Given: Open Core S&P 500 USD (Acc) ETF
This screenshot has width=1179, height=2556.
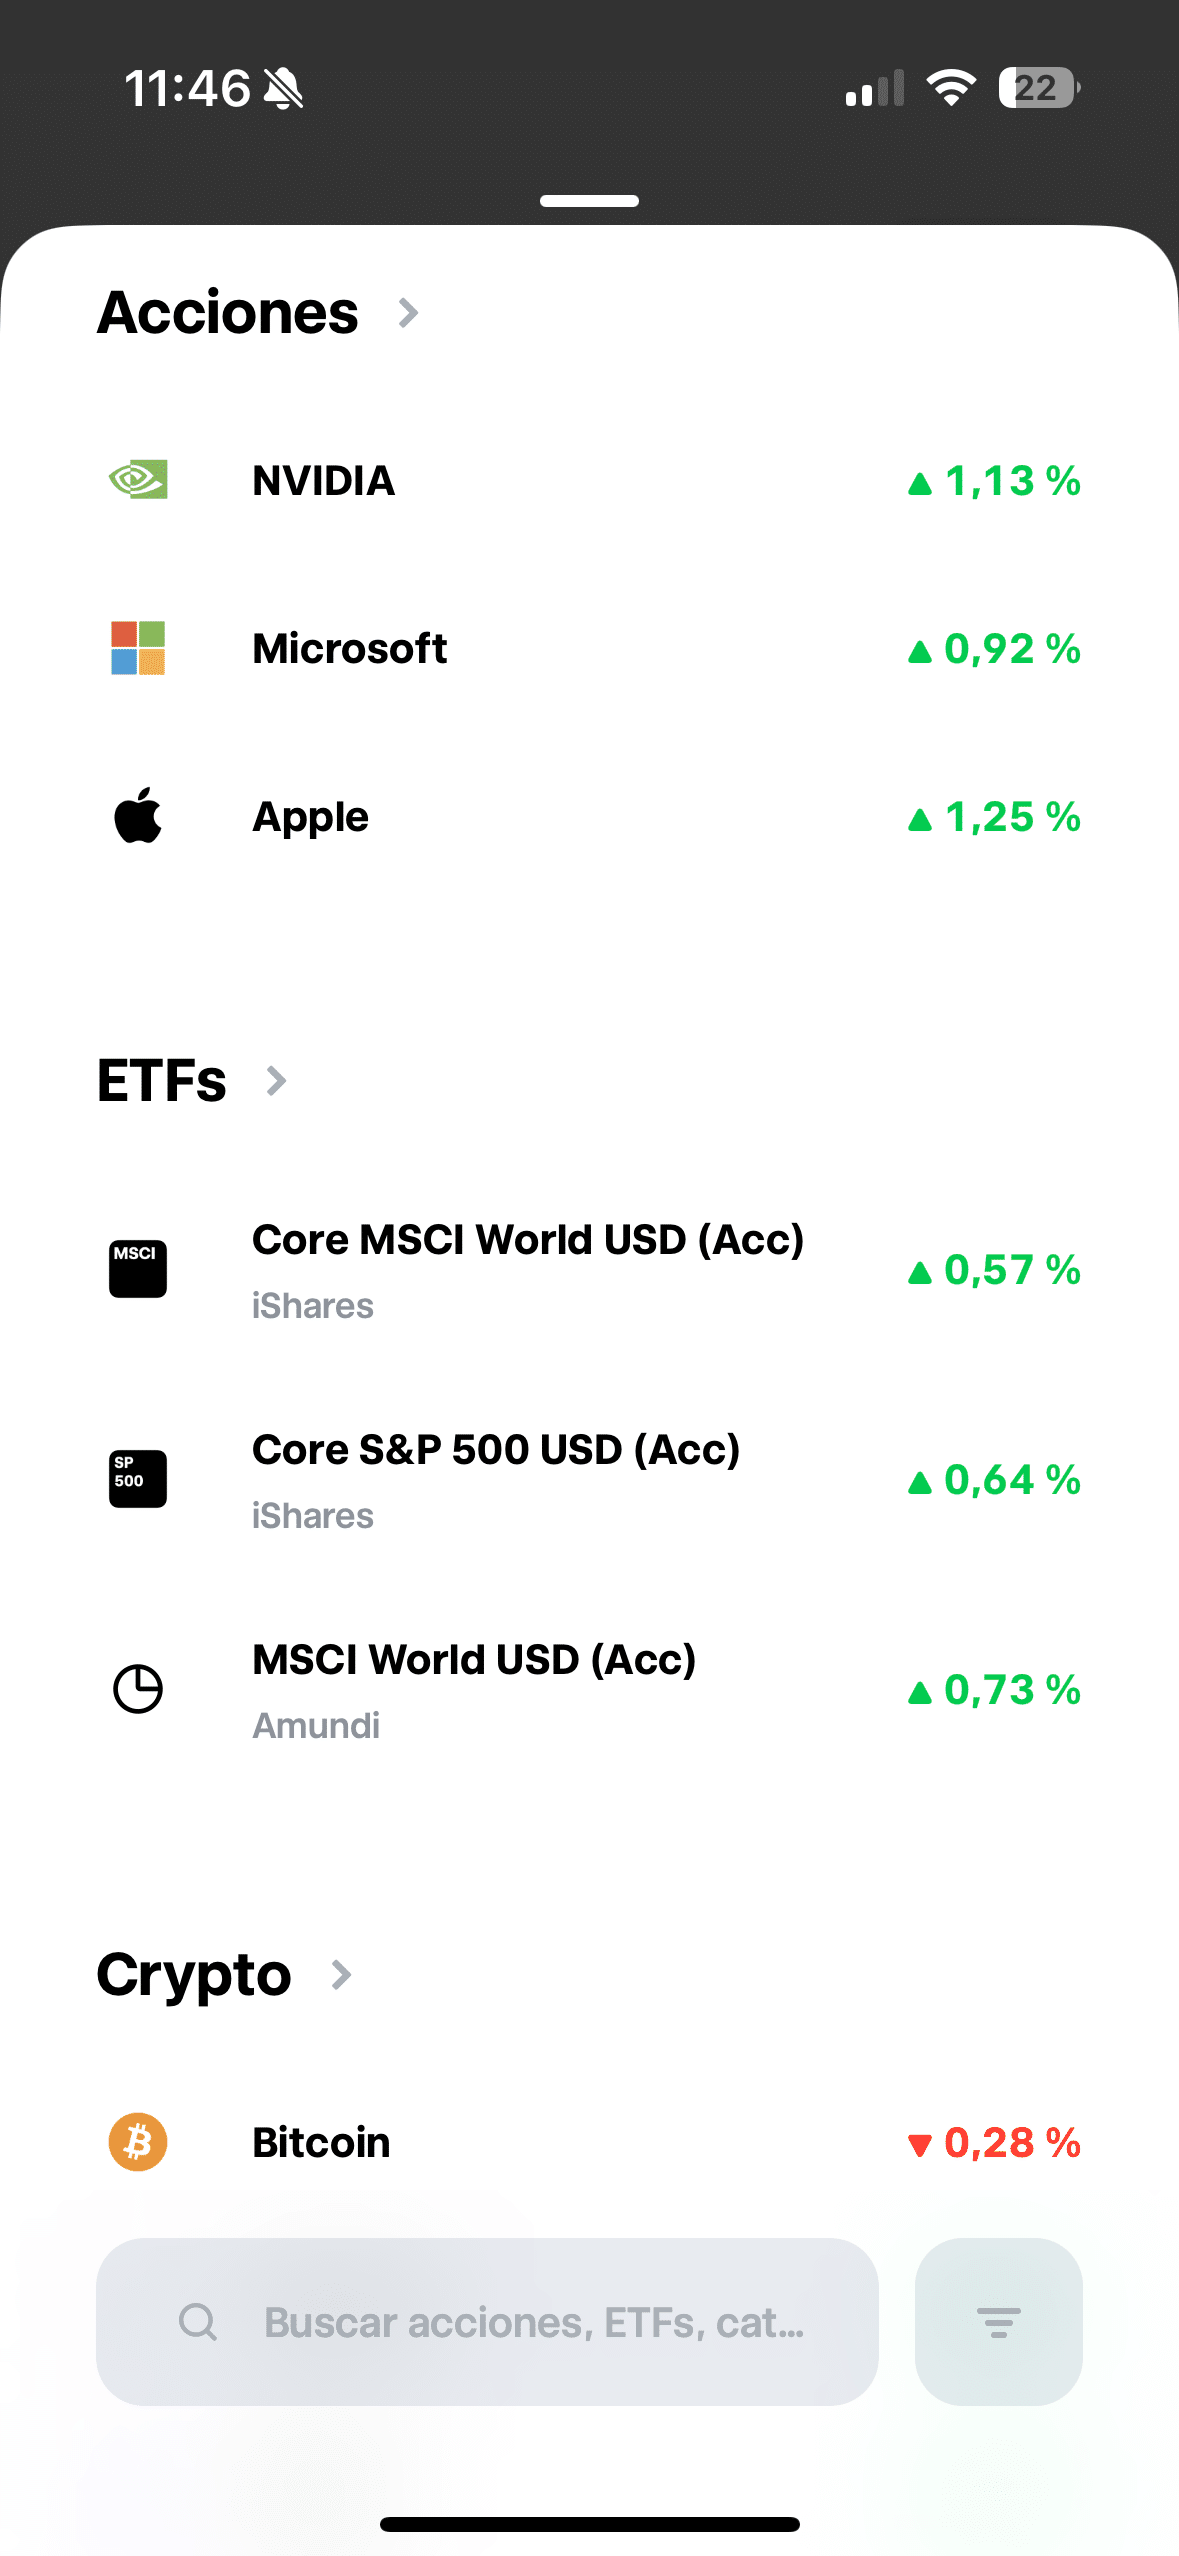Looking at the screenshot, I should 496,1451.
